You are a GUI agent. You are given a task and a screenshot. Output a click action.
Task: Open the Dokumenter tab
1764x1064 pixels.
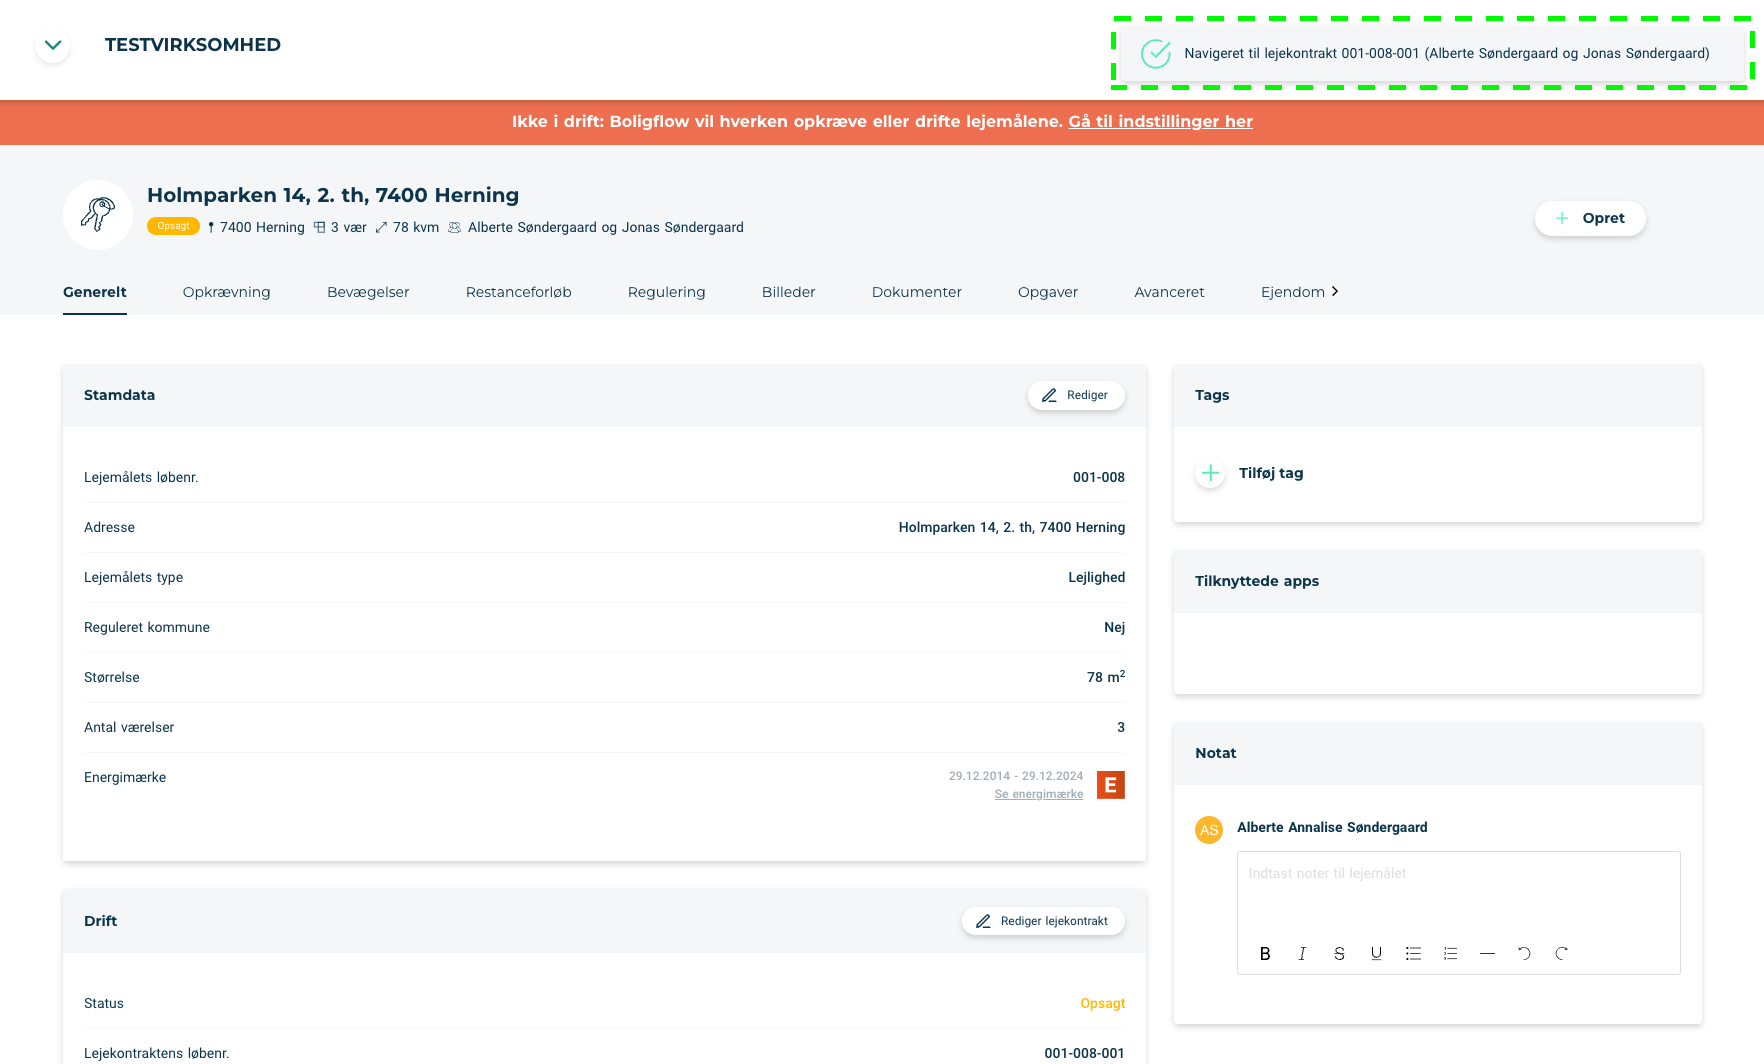pos(917,292)
